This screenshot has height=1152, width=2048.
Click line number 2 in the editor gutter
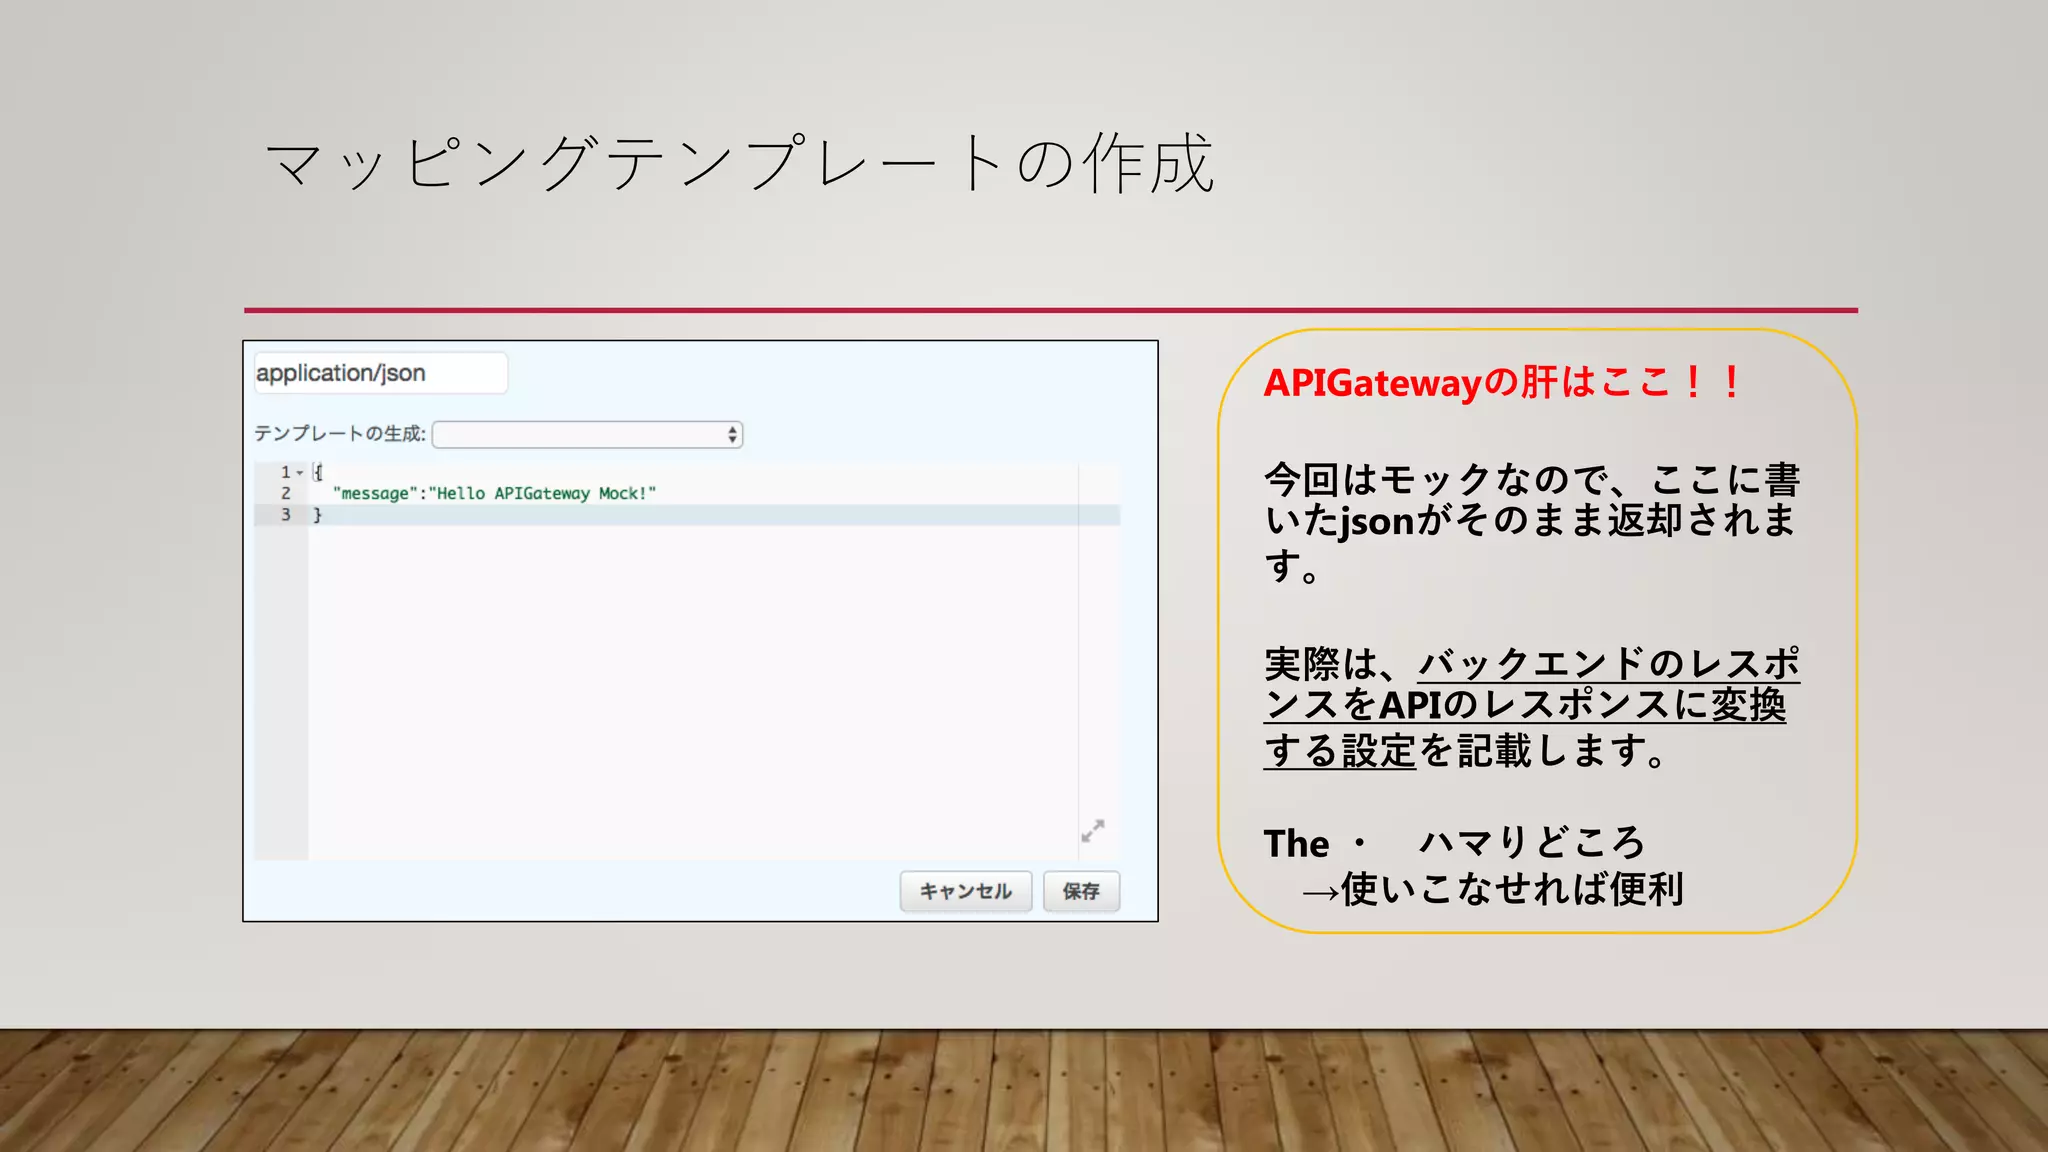pyautogui.click(x=286, y=493)
